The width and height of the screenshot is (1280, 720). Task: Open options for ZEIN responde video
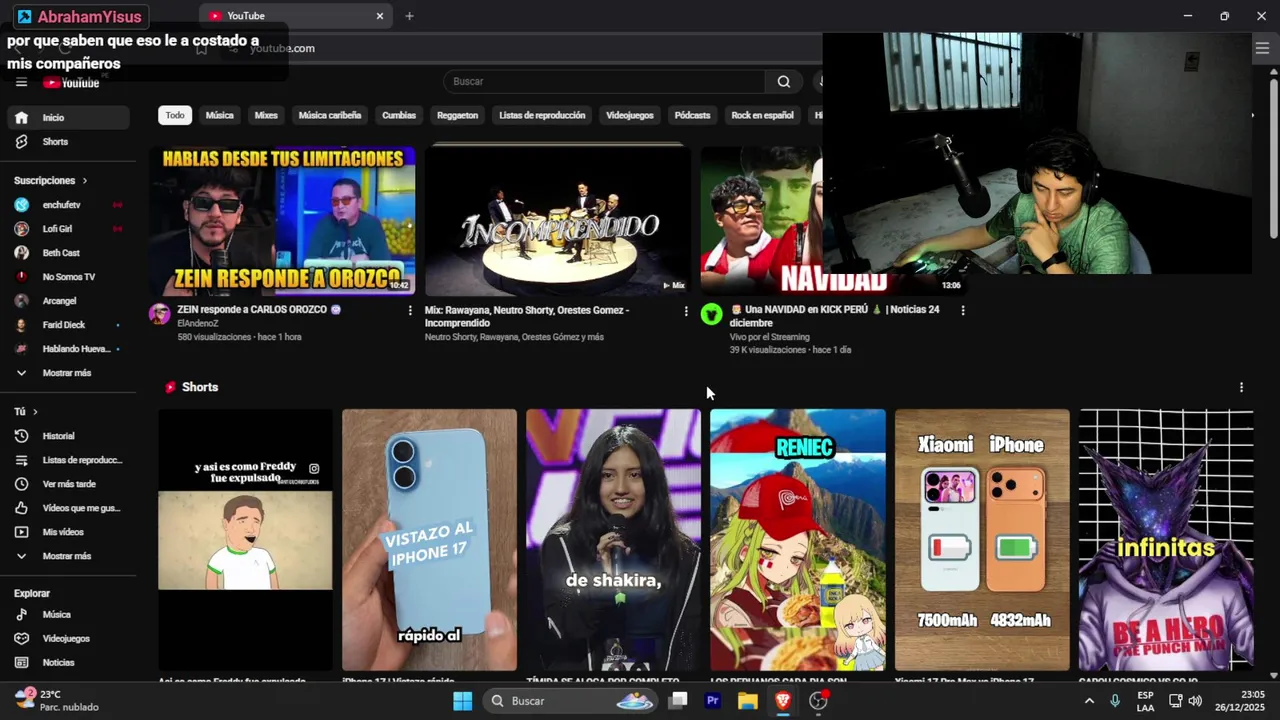point(410,311)
